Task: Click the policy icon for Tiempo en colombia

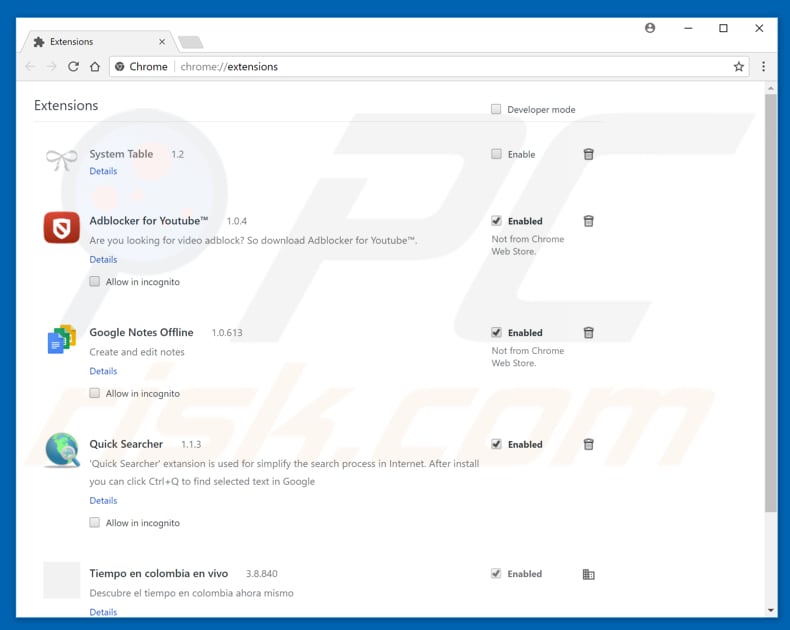Action: click(588, 574)
